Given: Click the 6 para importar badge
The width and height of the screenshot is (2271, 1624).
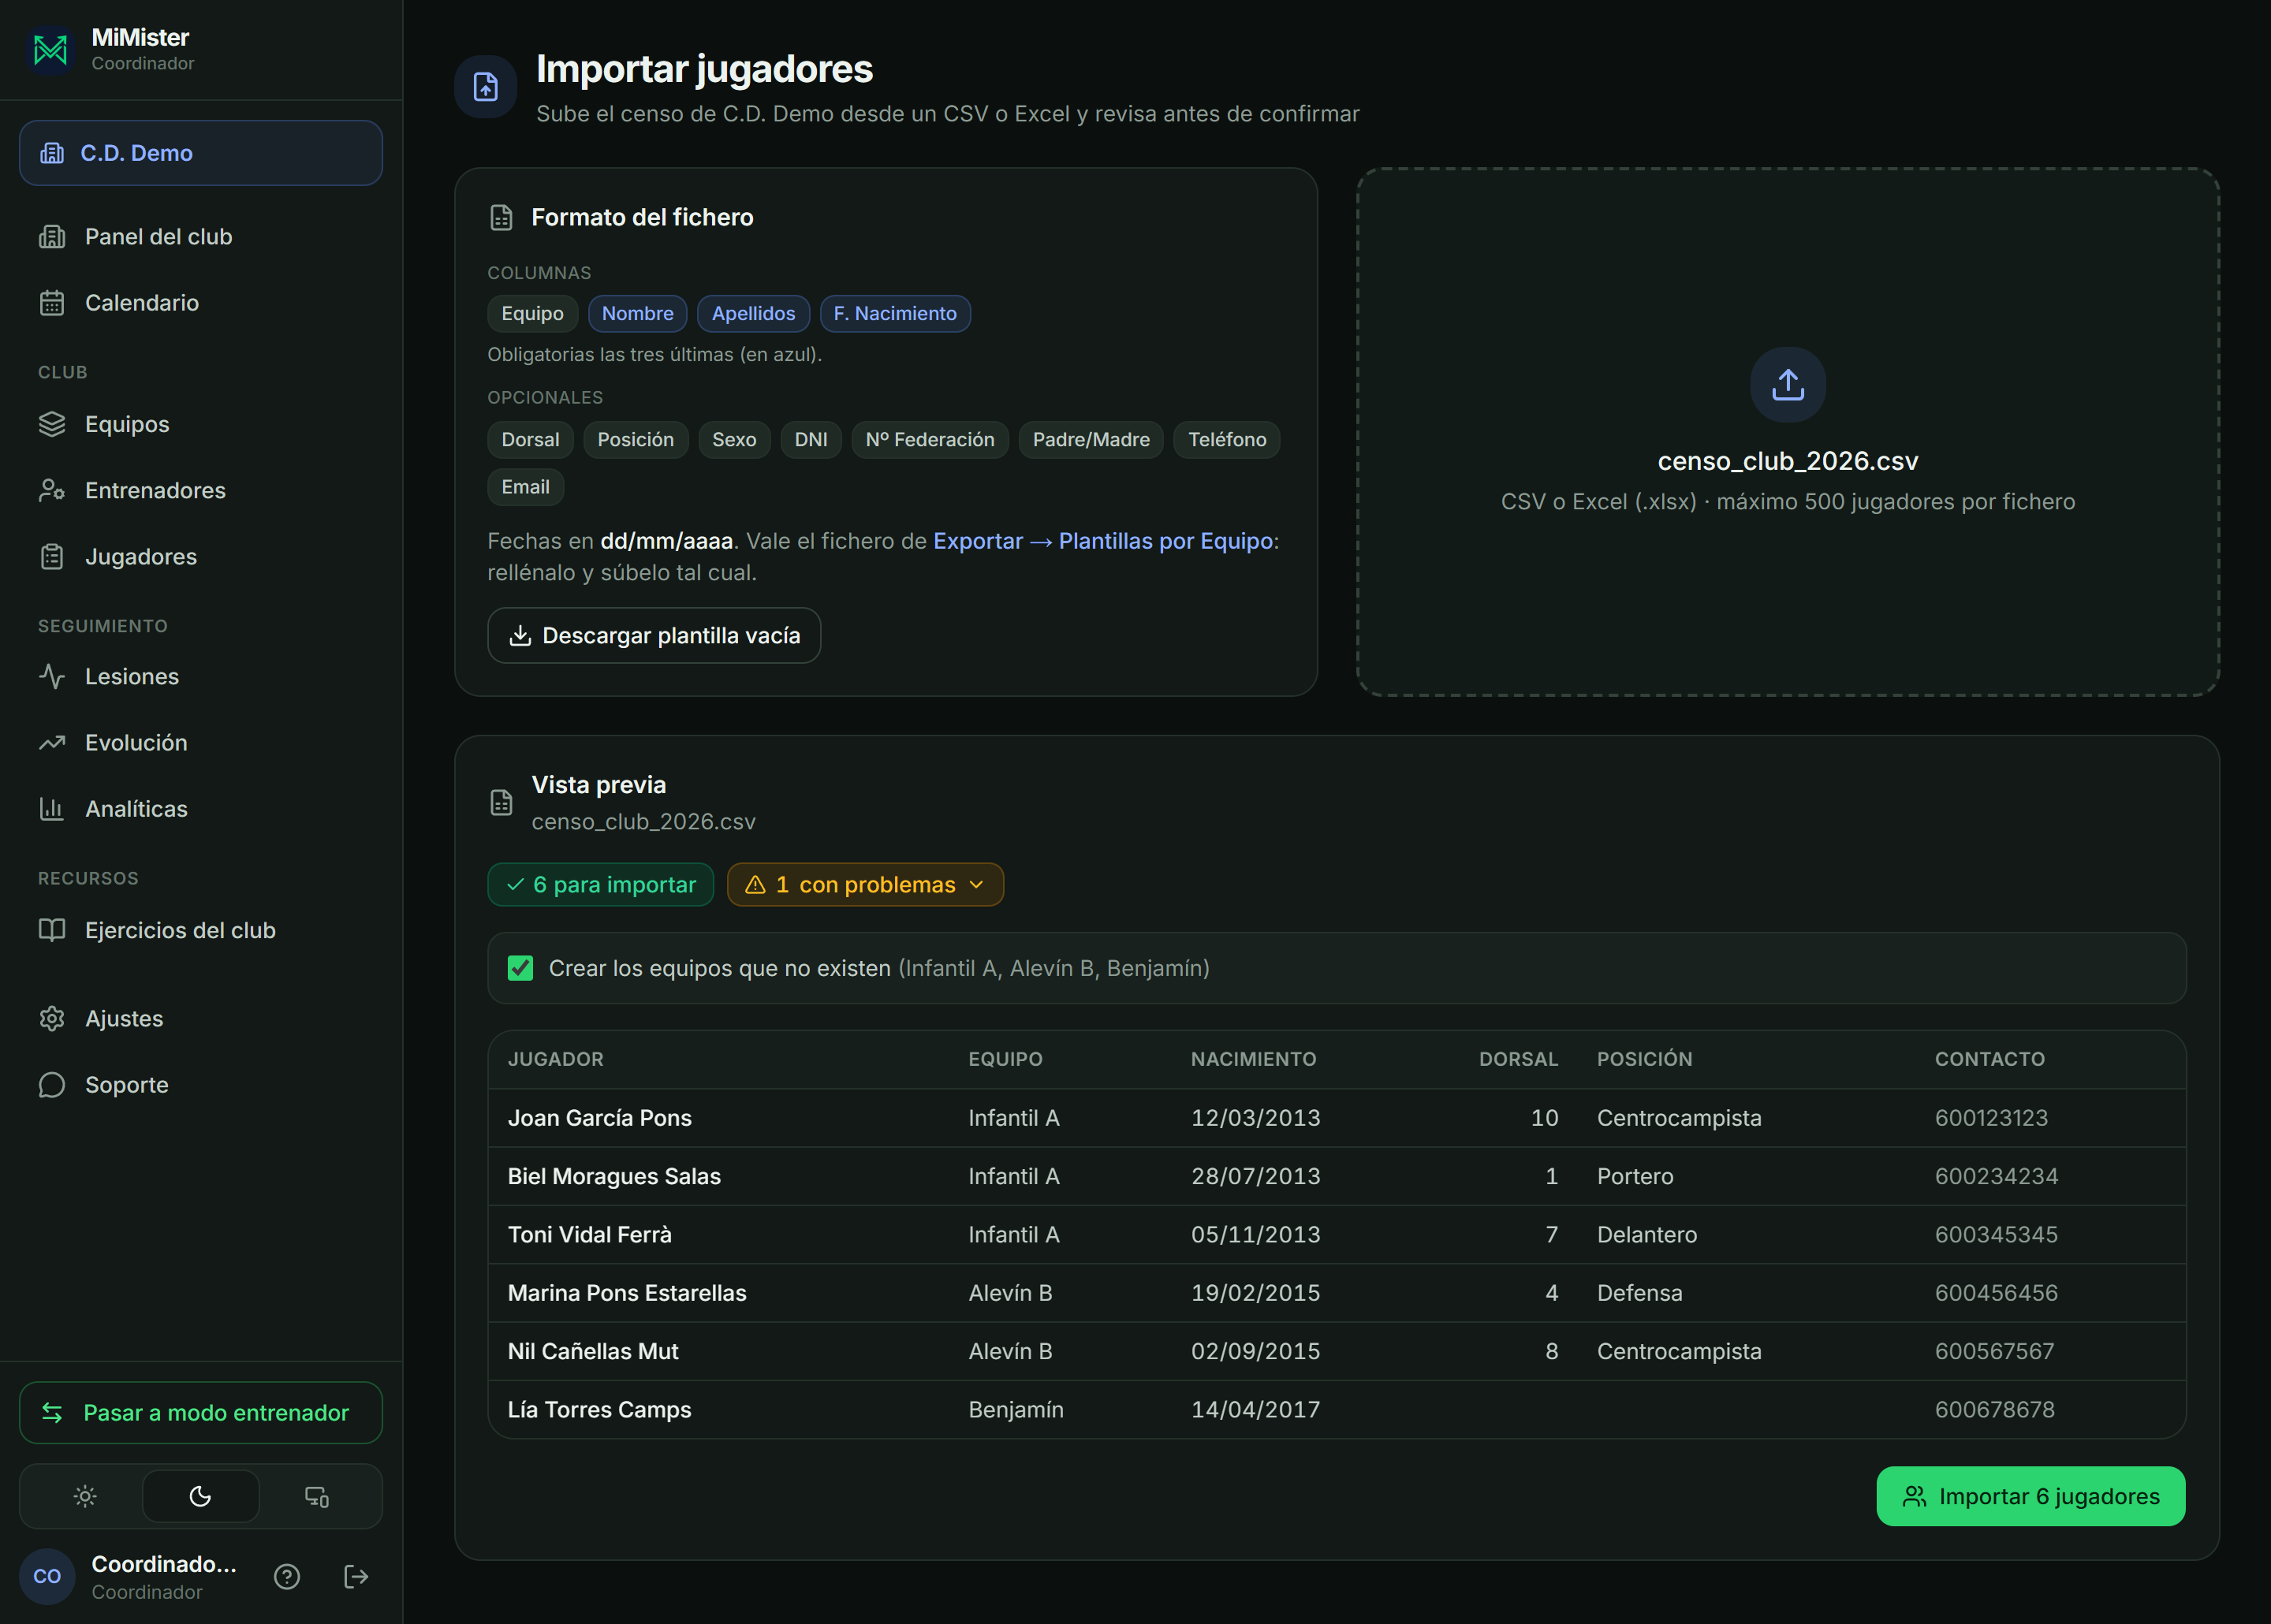Looking at the screenshot, I should (600, 885).
